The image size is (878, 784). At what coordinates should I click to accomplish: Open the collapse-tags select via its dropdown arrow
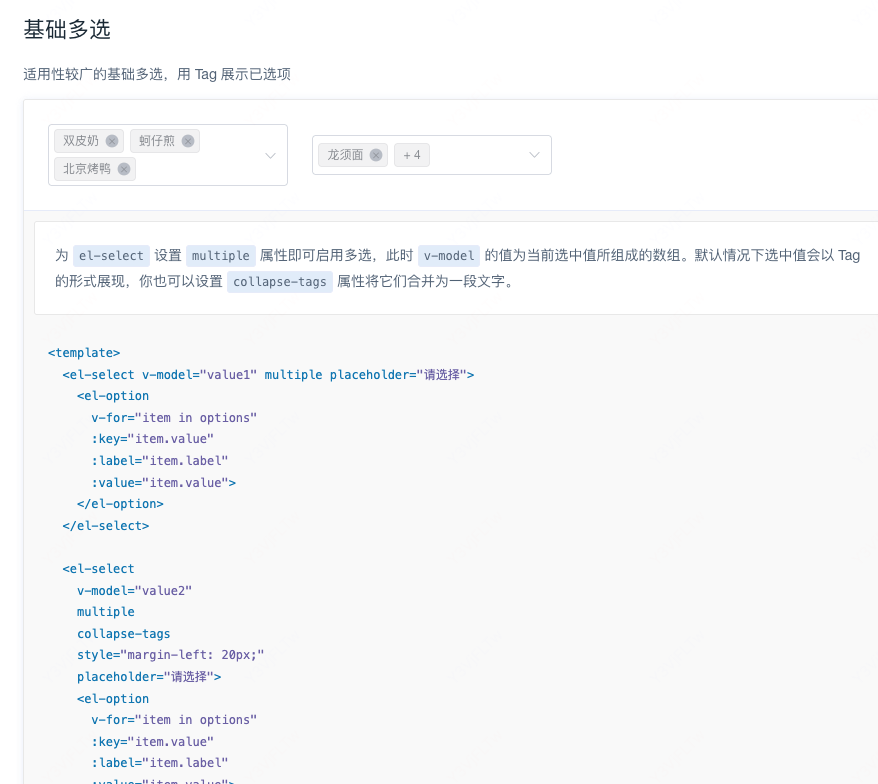click(x=533, y=155)
